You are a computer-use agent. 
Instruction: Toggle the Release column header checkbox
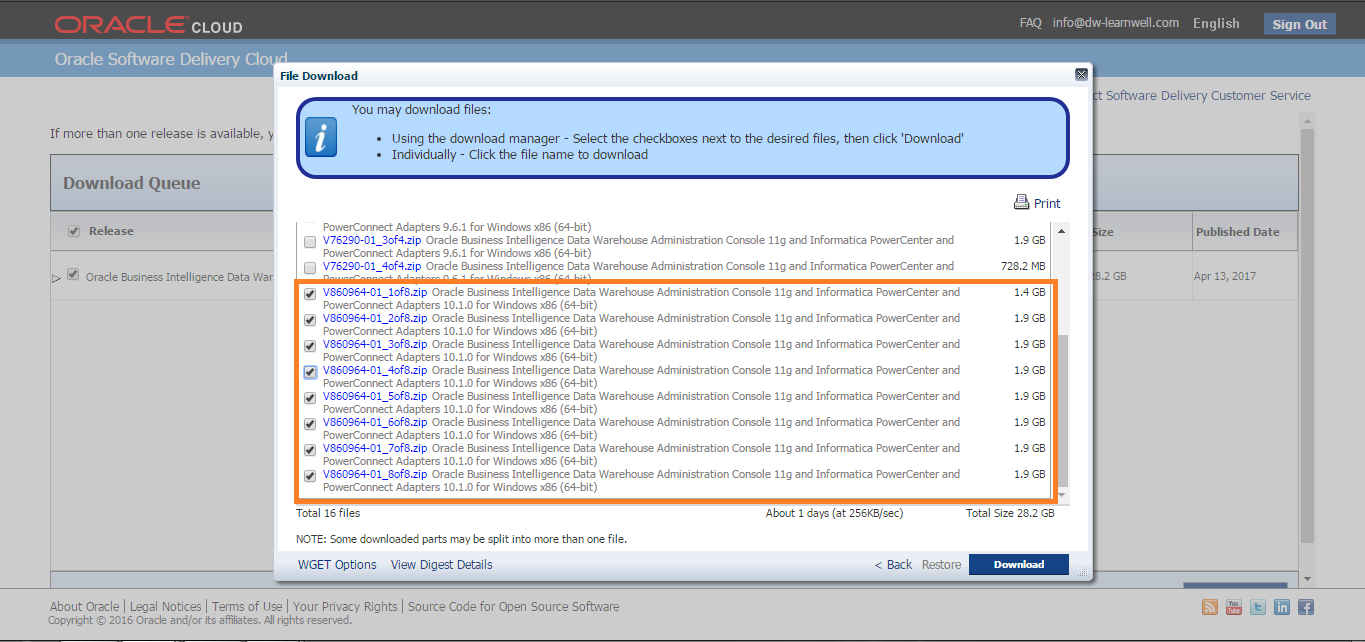pos(74,232)
